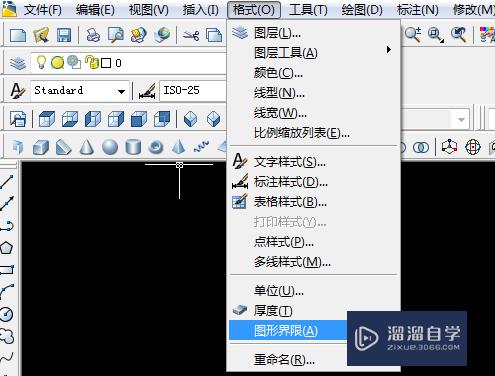Toggle the layer freeze sun icon
Viewport: 495px width, 376px height.
[57, 63]
